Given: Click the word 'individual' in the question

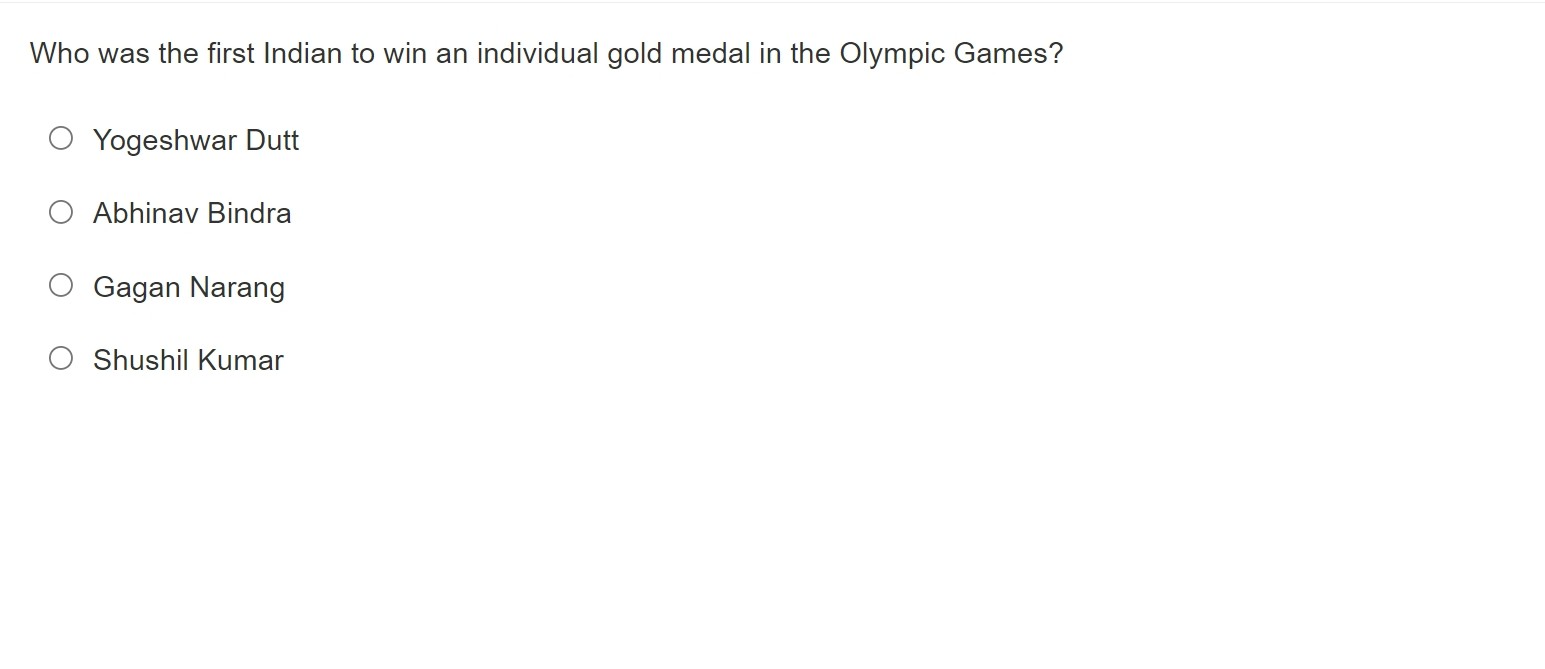Looking at the screenshot, I should [538, 53].
